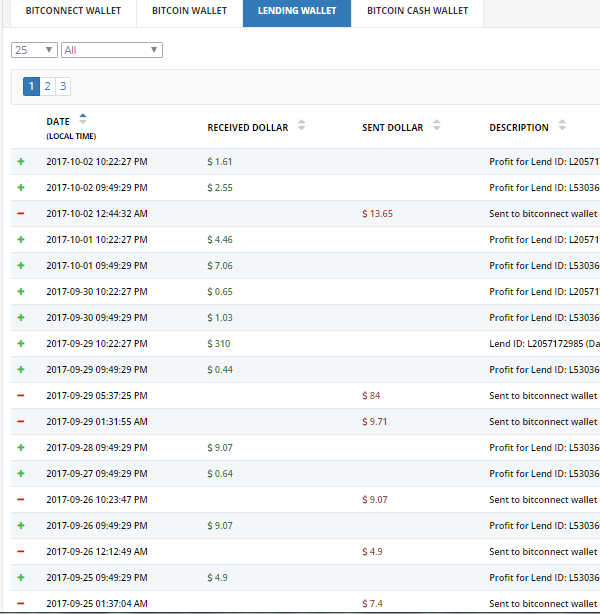Image resolution: width=600 pixels, height=614 pixels.
Task: Go to page 1 of transactions
Action: point(31,86)
